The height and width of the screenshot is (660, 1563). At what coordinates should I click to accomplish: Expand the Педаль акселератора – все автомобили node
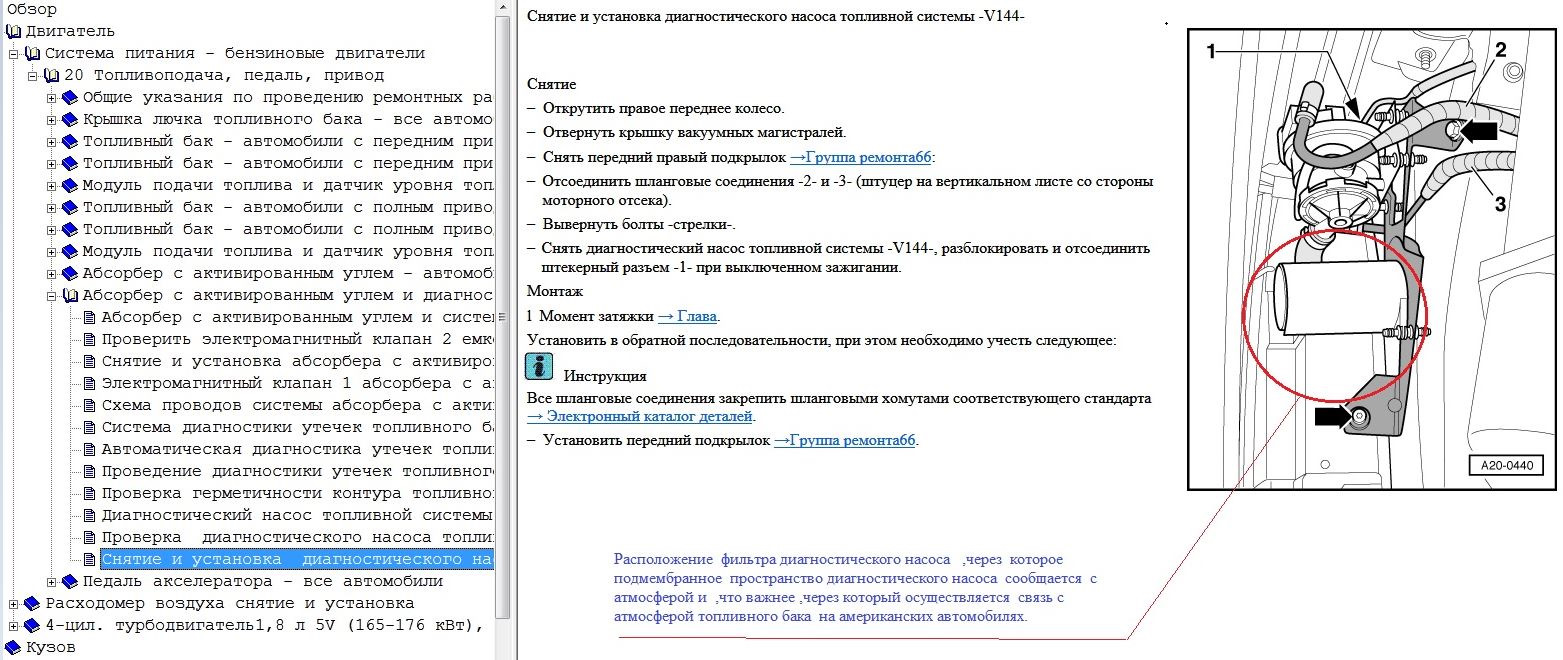click(x=52, y=582)
